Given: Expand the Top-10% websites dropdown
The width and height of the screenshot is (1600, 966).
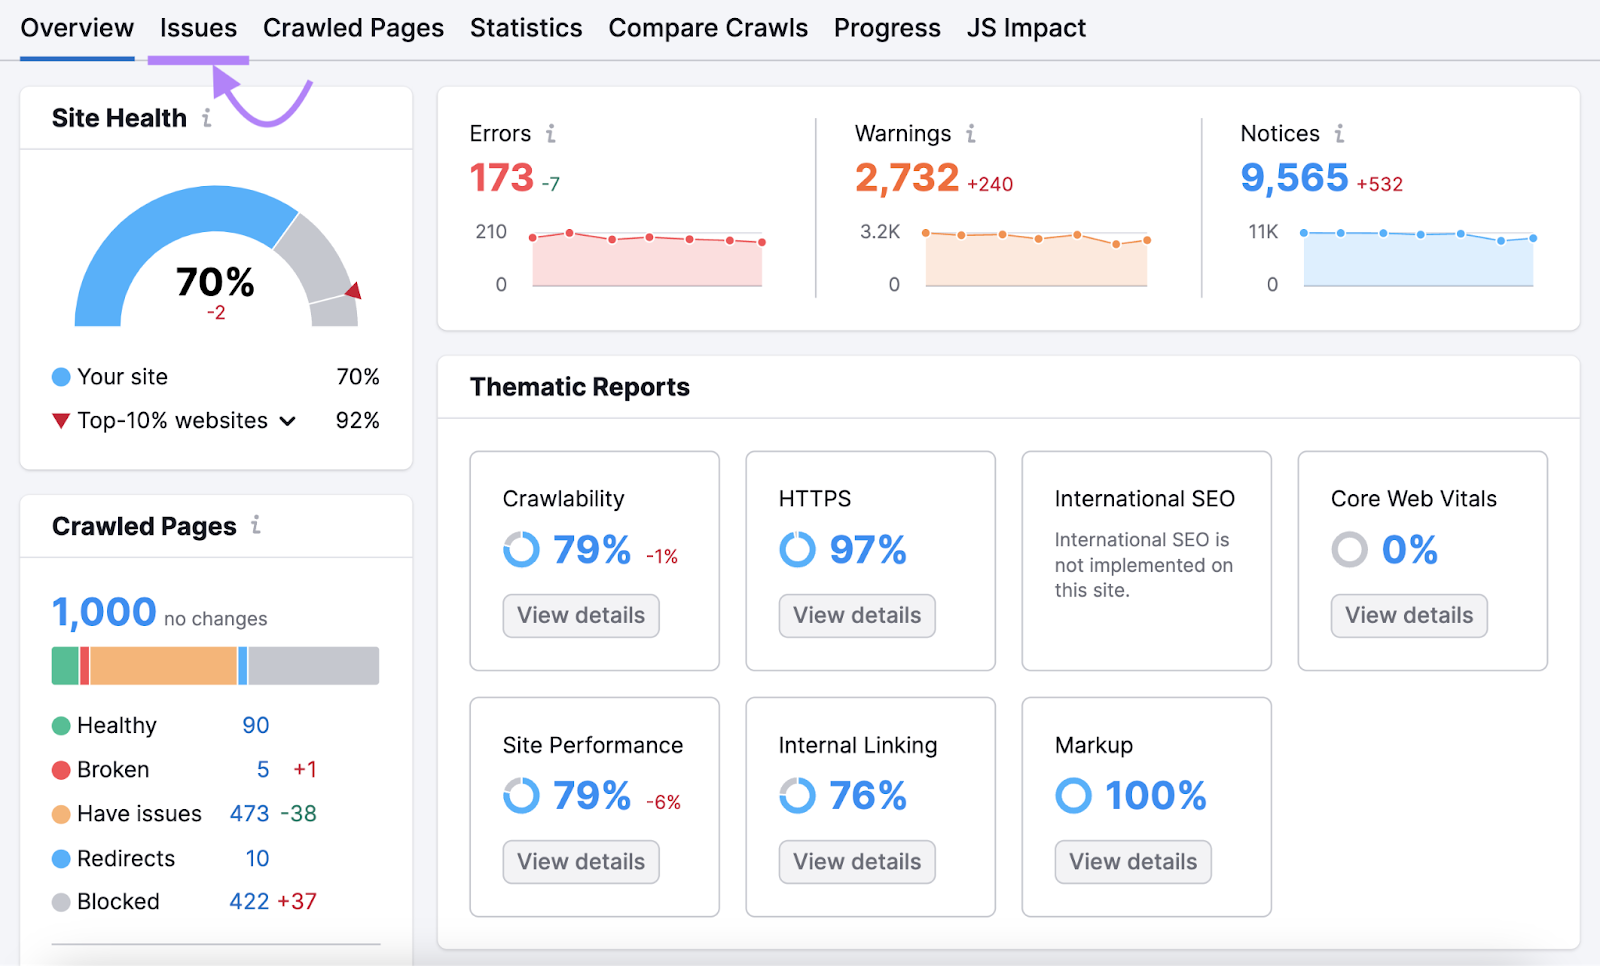Looking at the screenshot, I should click(x=288, y=421).
